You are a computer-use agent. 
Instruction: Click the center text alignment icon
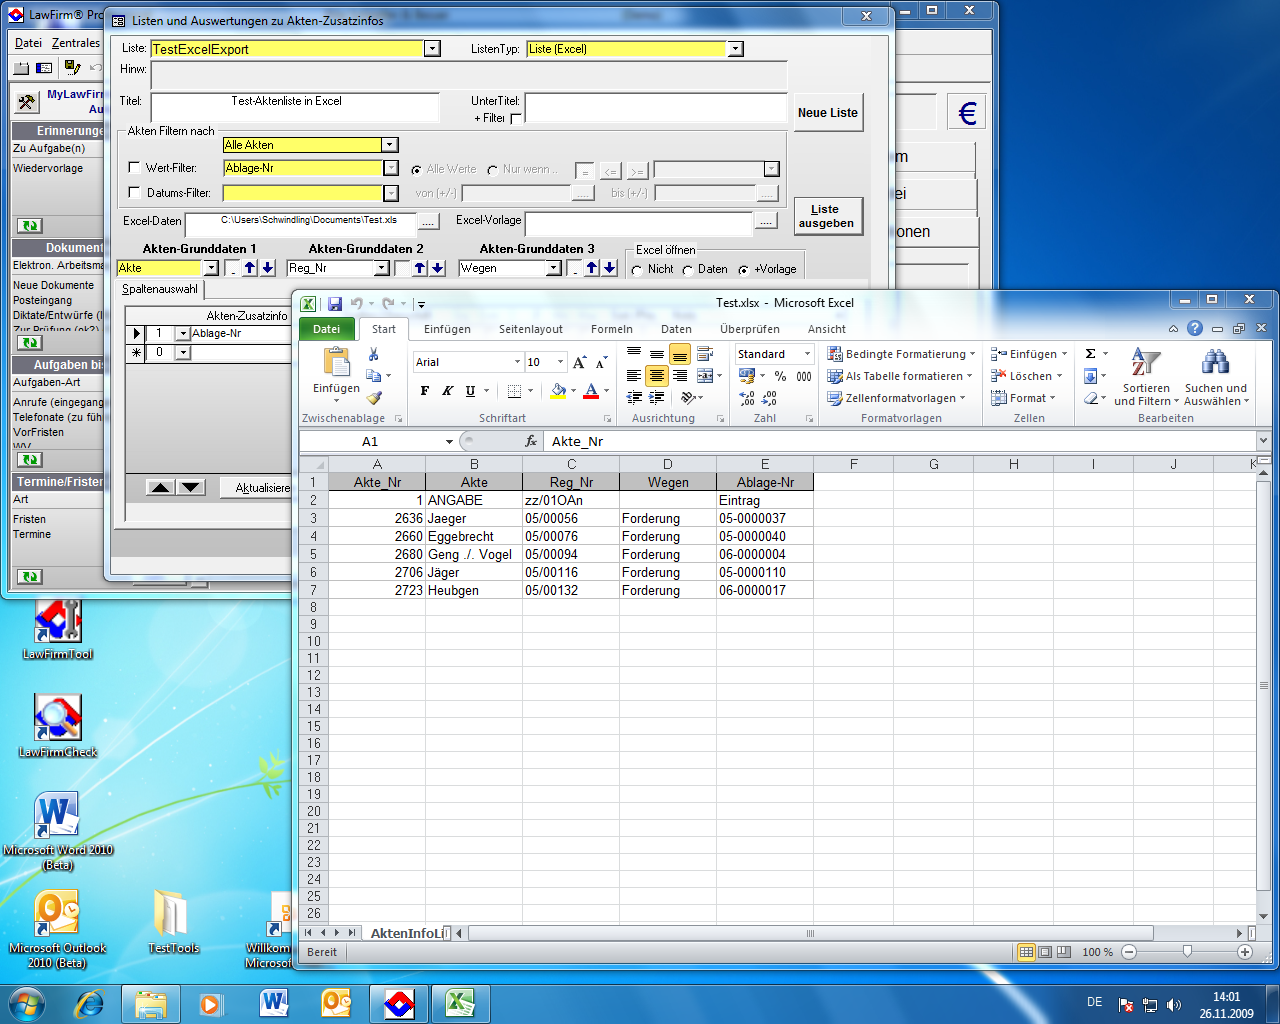coord(657,376)
